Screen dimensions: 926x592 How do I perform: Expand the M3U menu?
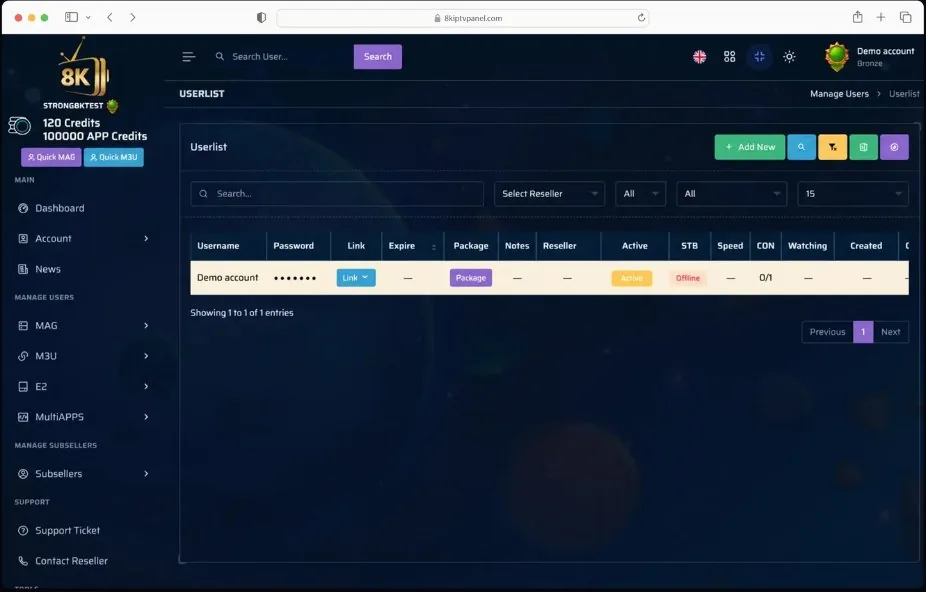click(x=83, y=356)
